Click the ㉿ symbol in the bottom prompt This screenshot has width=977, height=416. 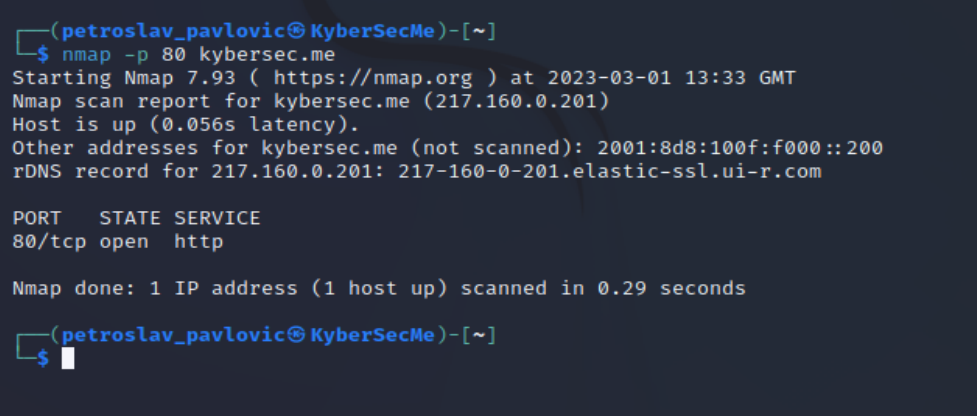[300, 334]
